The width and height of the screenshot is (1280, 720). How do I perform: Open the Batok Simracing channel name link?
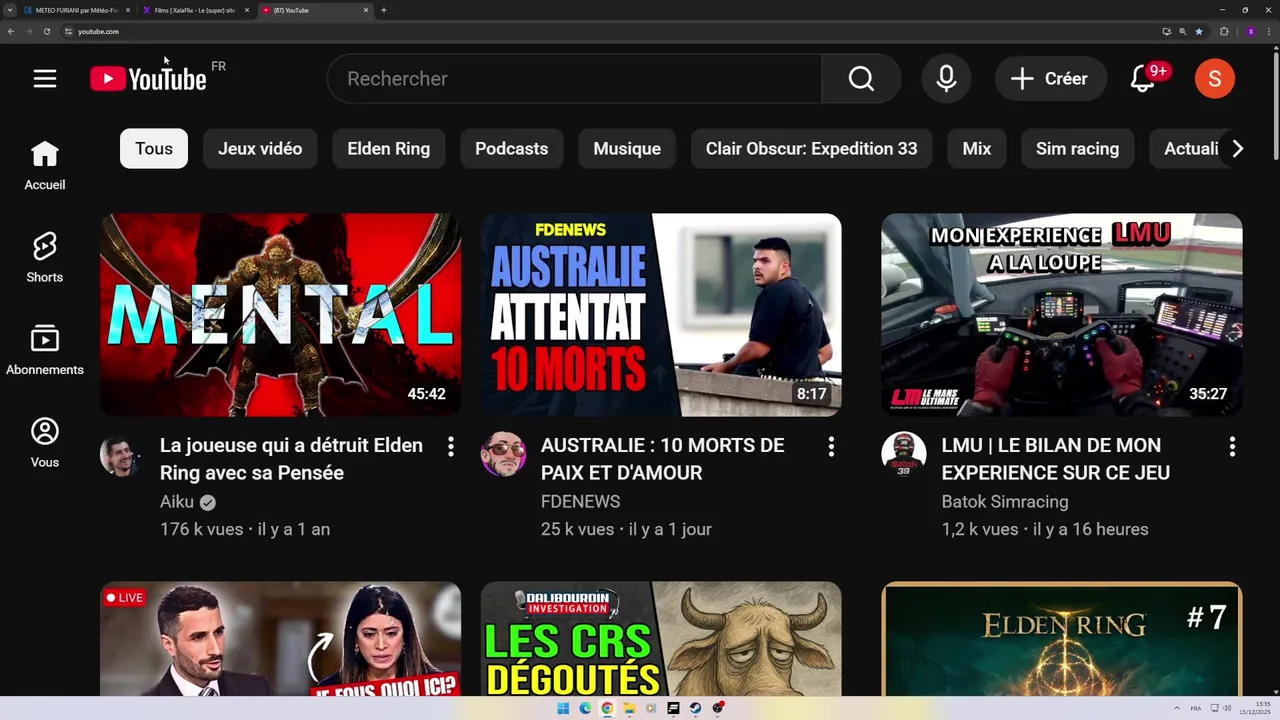point(1005,502)
